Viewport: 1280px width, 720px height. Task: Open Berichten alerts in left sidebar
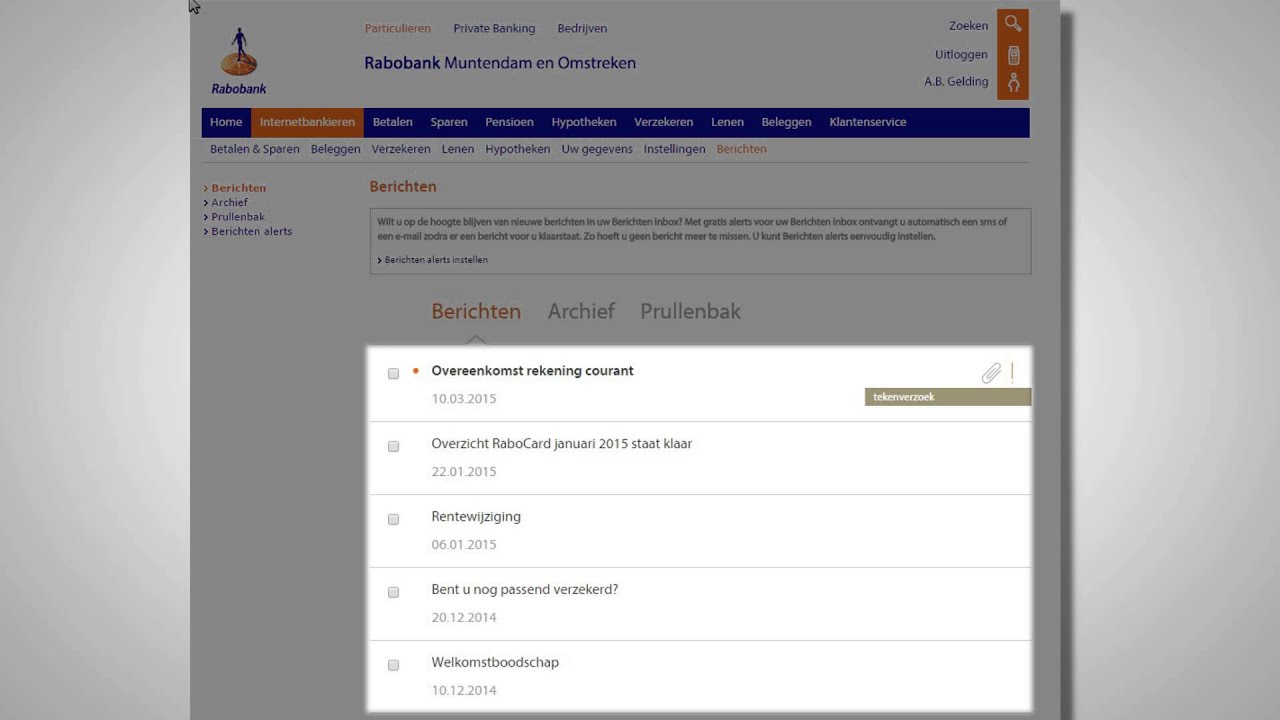252,231
